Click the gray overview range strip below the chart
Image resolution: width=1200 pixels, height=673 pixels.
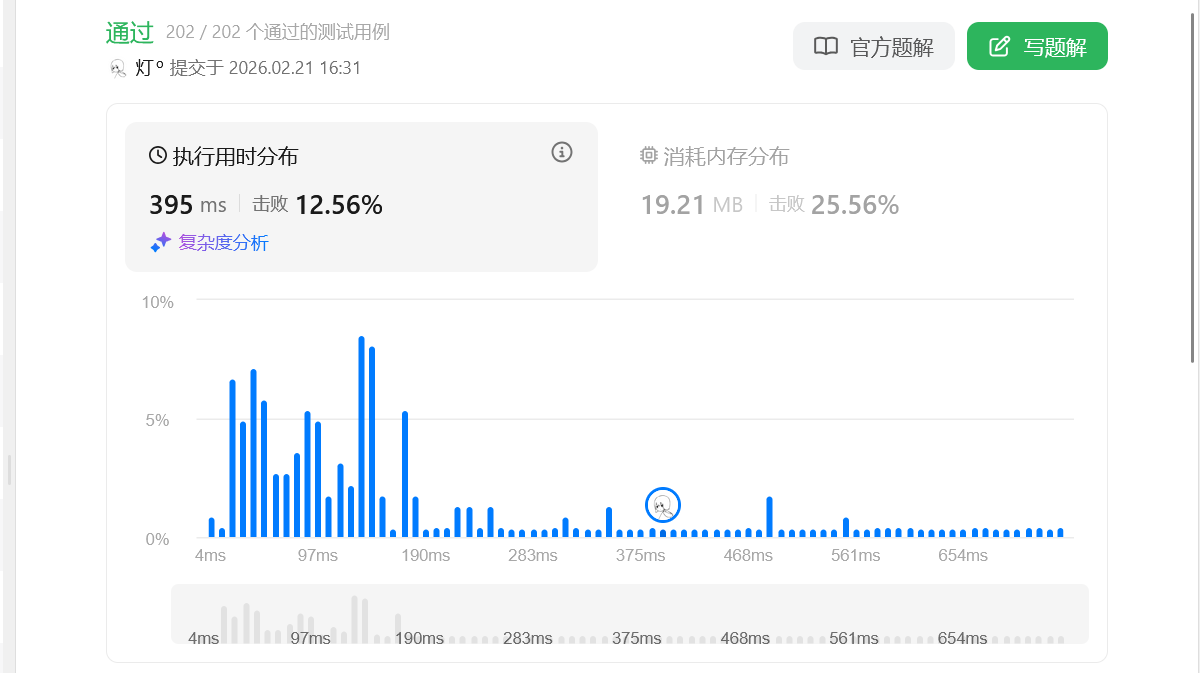630,613
